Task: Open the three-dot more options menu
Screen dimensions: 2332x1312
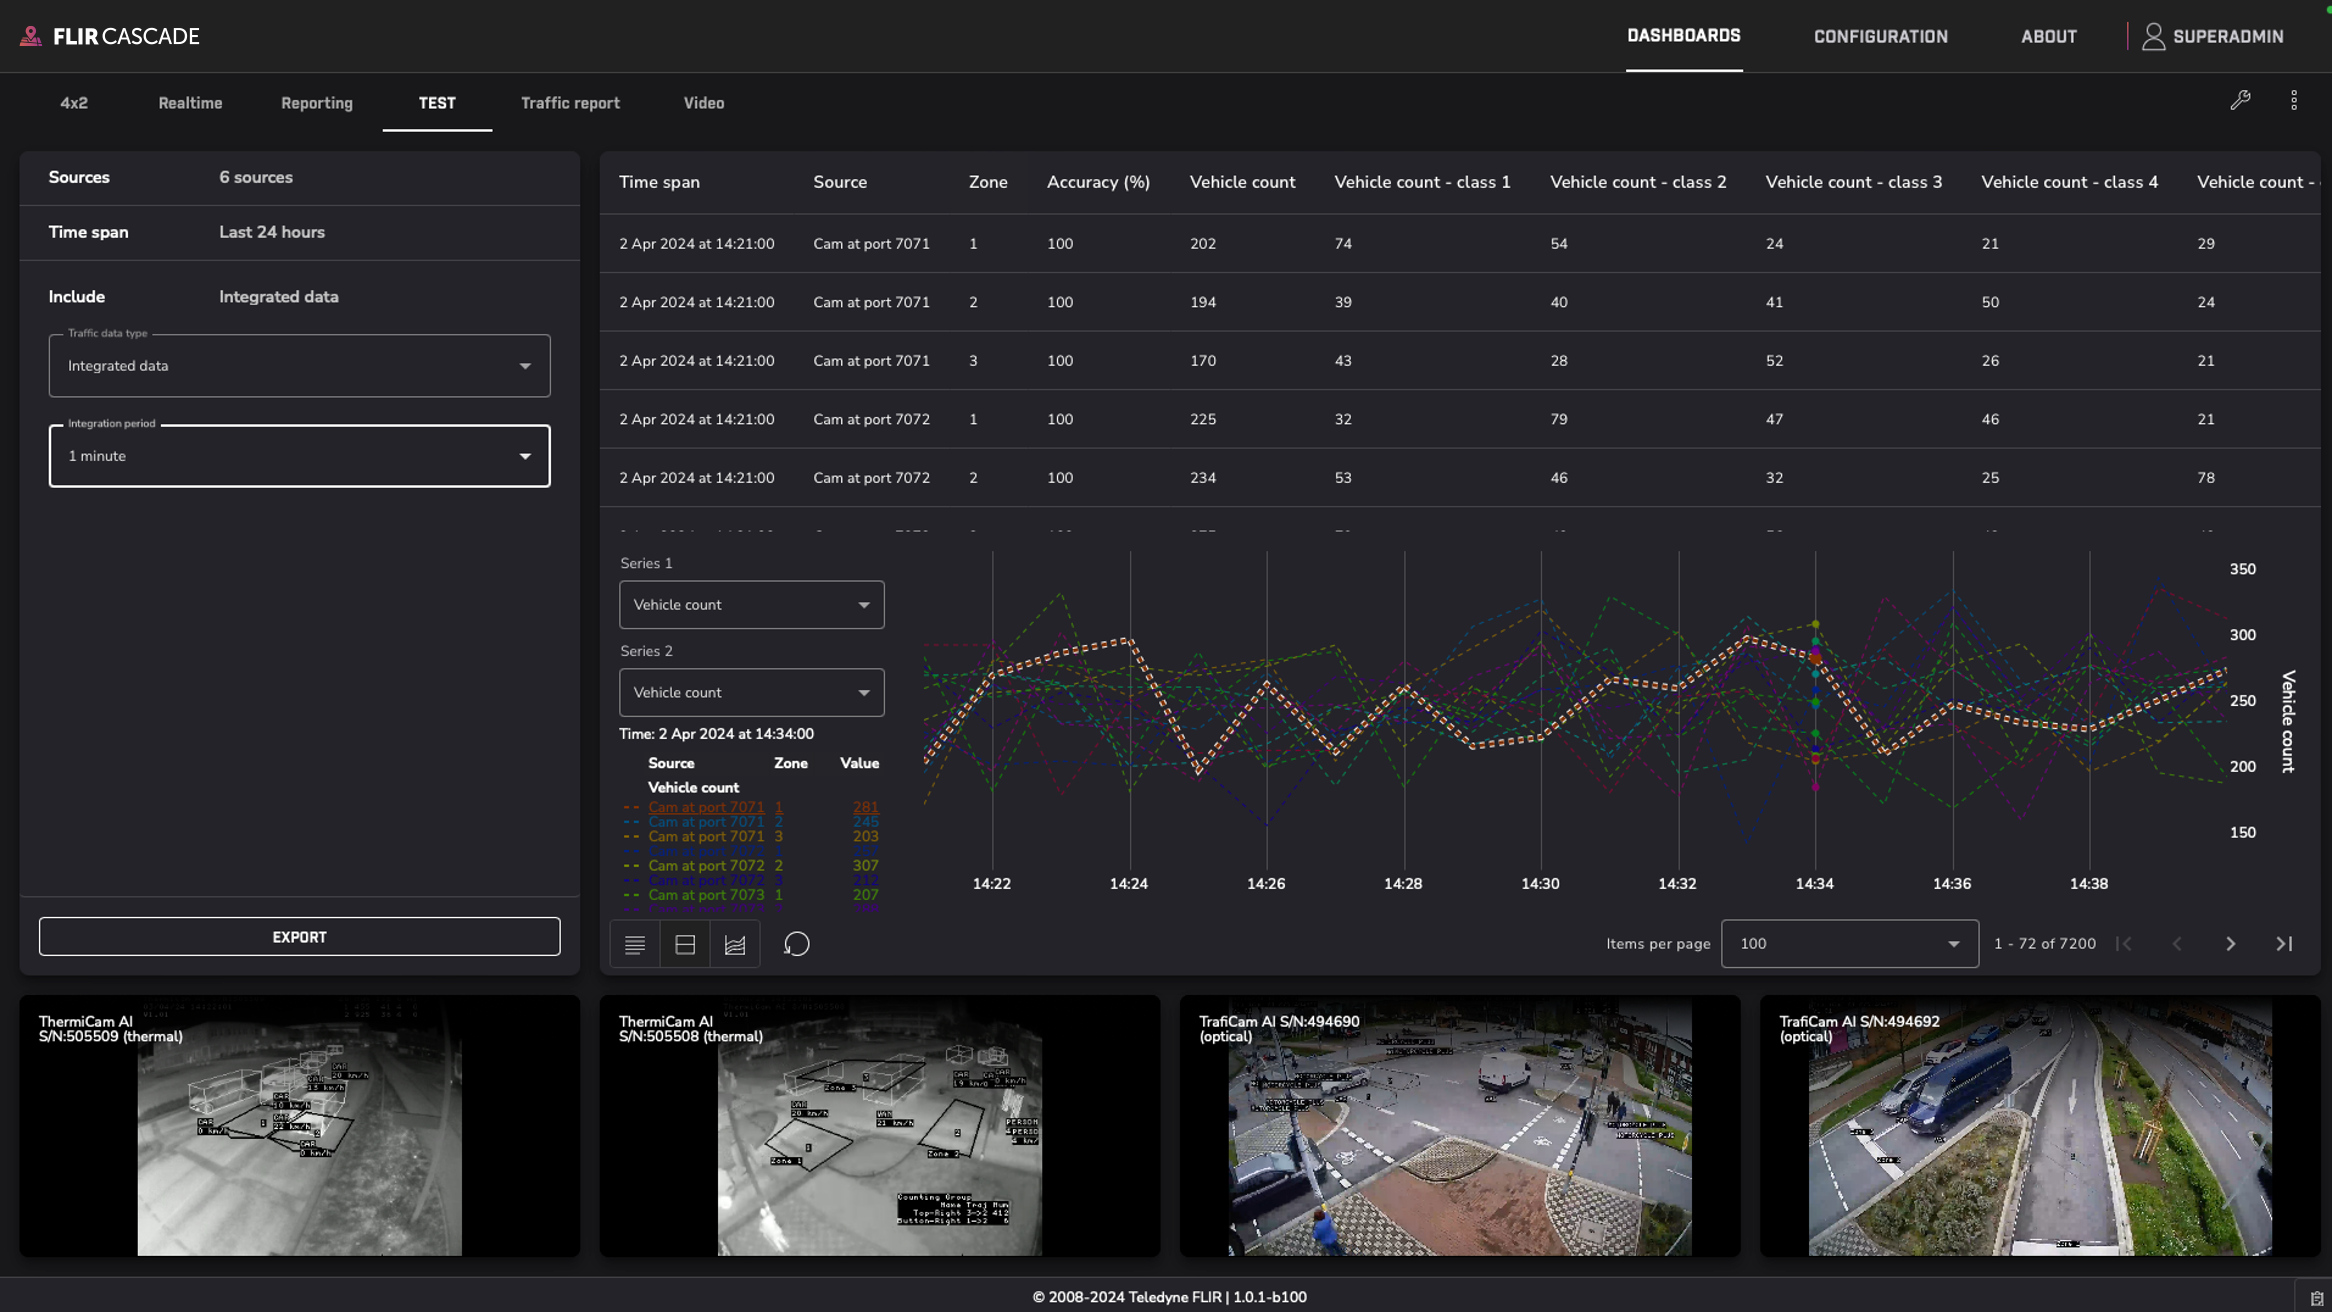Action: (2294, 100)
